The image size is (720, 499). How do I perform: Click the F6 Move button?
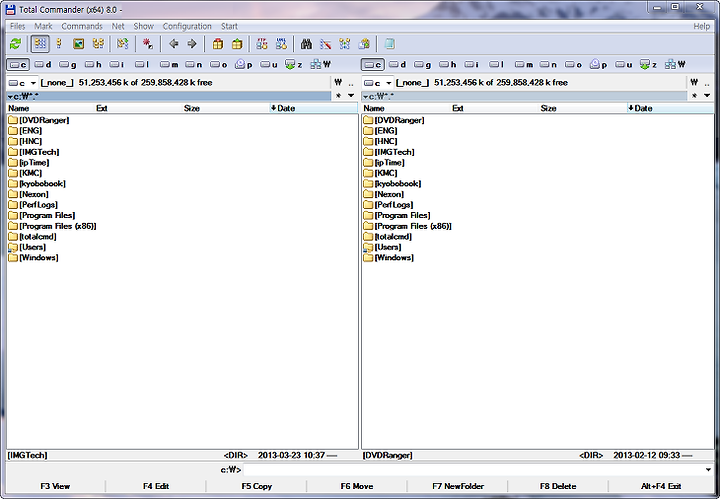pos(357,486)
